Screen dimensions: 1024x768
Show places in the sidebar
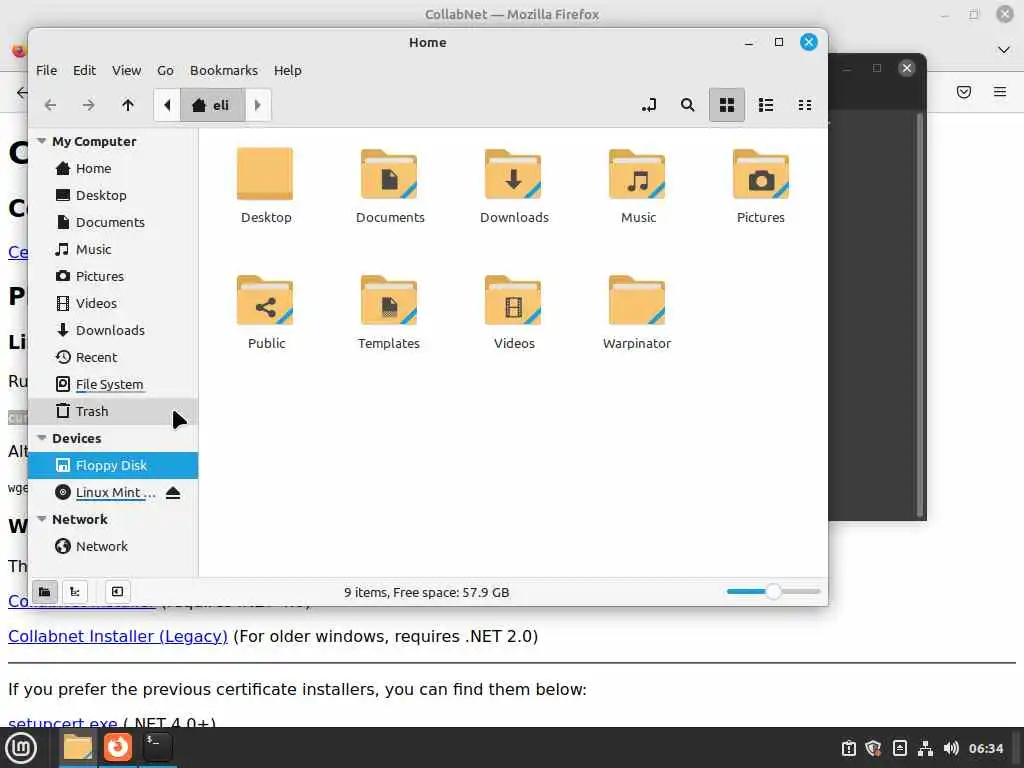pos(44,592)
